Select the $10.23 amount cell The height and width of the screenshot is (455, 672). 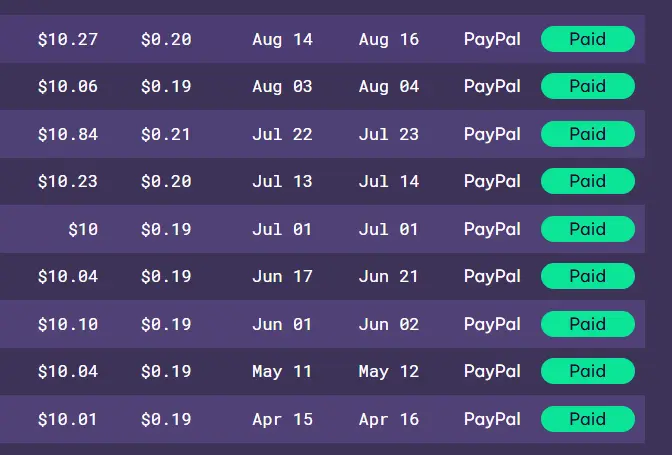[x=68, y=181]
